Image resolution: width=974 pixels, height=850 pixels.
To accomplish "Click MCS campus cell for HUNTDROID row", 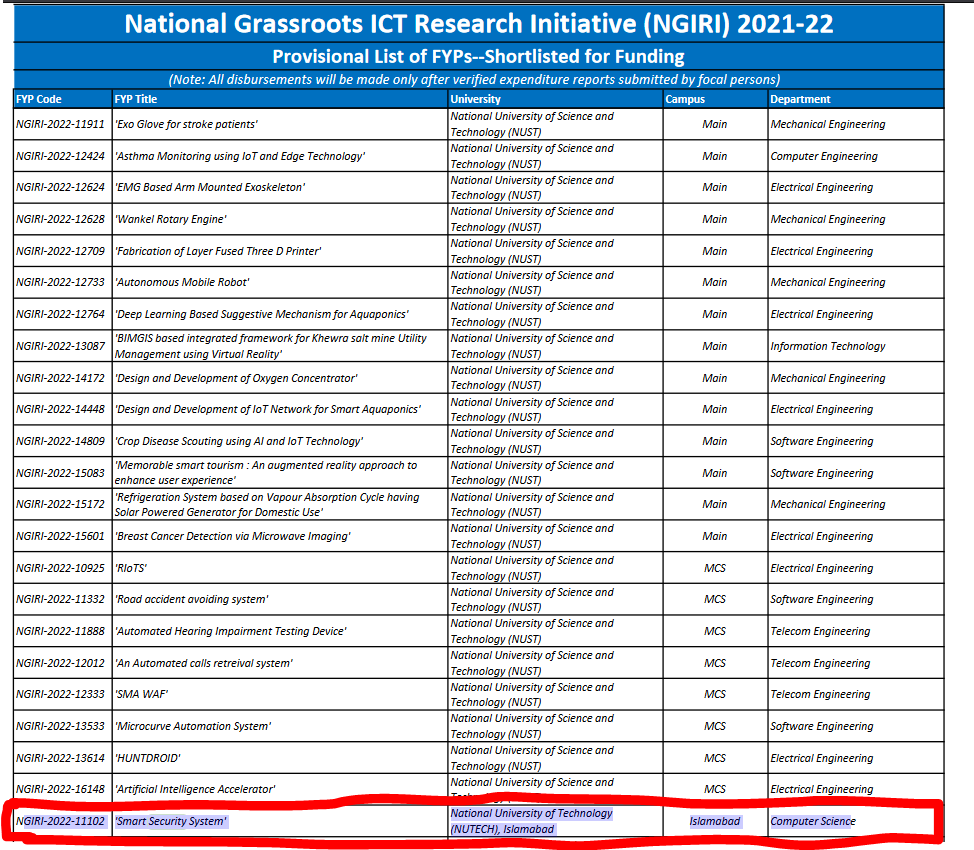I will point(714,759).
